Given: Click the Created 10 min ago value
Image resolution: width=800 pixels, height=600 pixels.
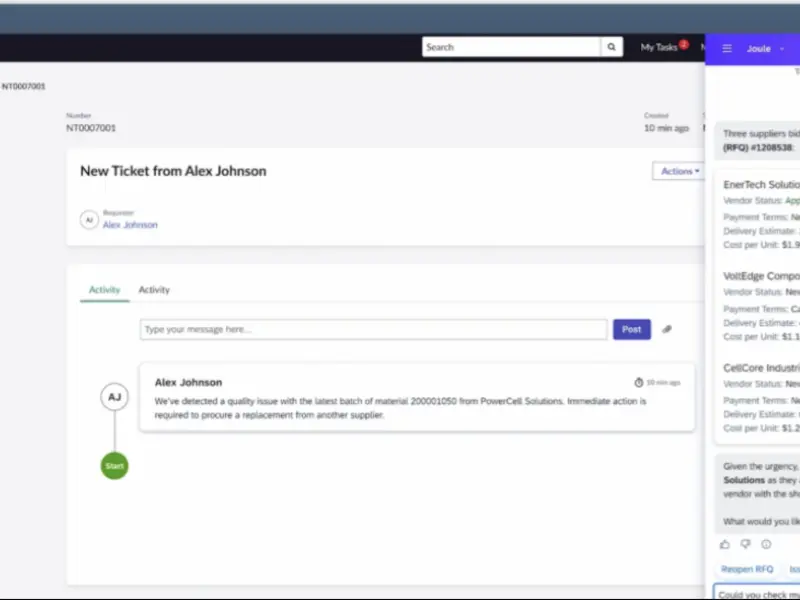Looking at the screenshot, I should (x=666, y=128).
